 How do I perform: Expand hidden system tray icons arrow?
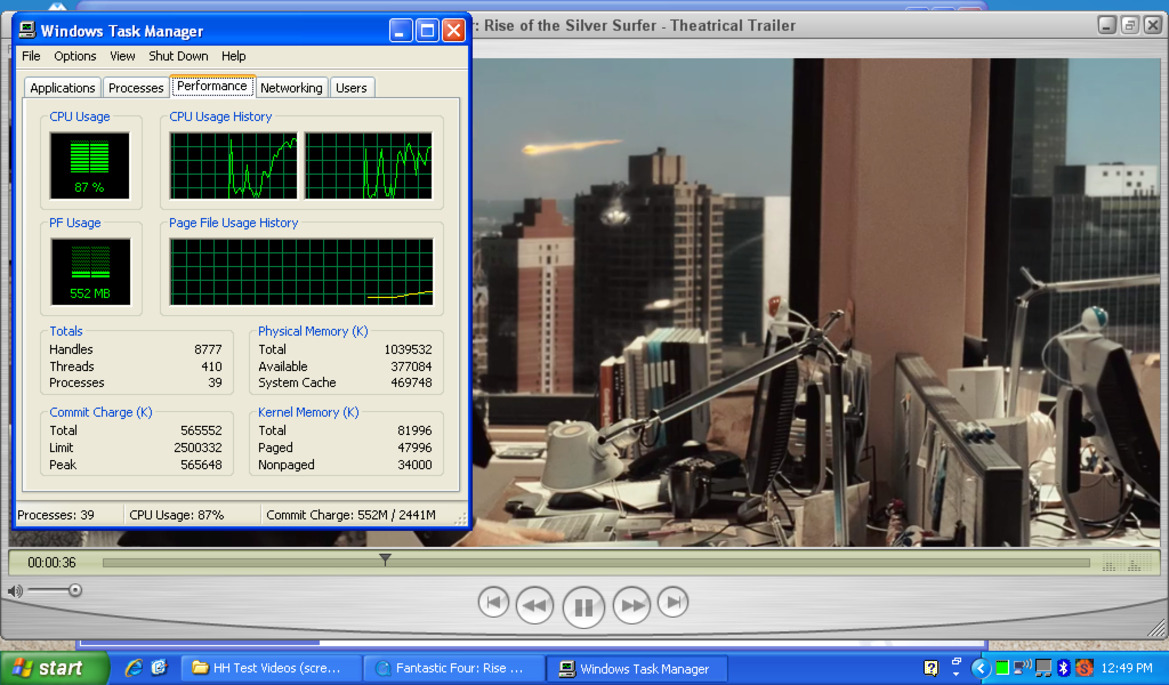980,668
